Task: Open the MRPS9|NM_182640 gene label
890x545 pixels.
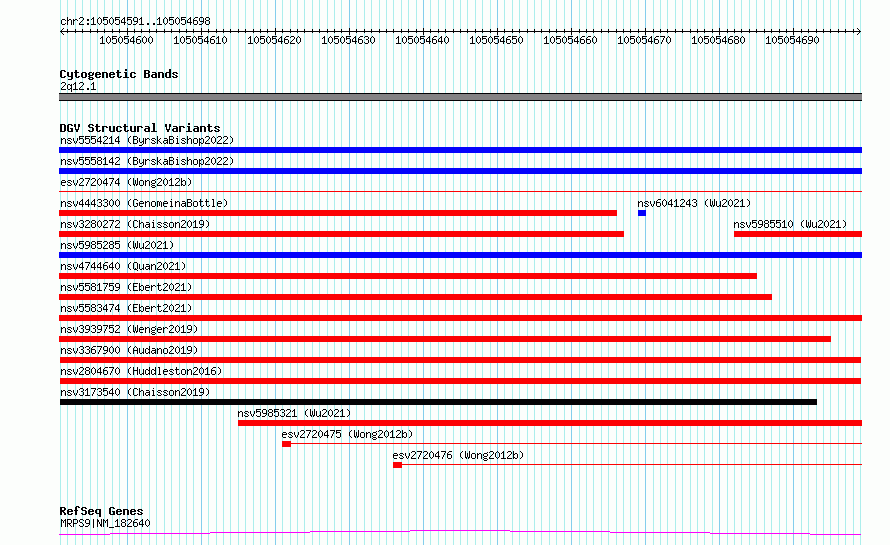Action: (x=105, y=523)
